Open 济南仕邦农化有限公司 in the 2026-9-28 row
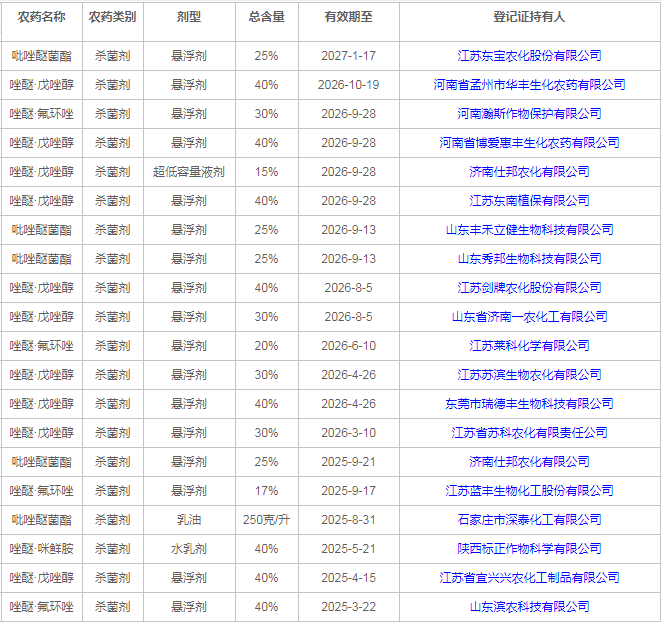 [x=529, y=172]
